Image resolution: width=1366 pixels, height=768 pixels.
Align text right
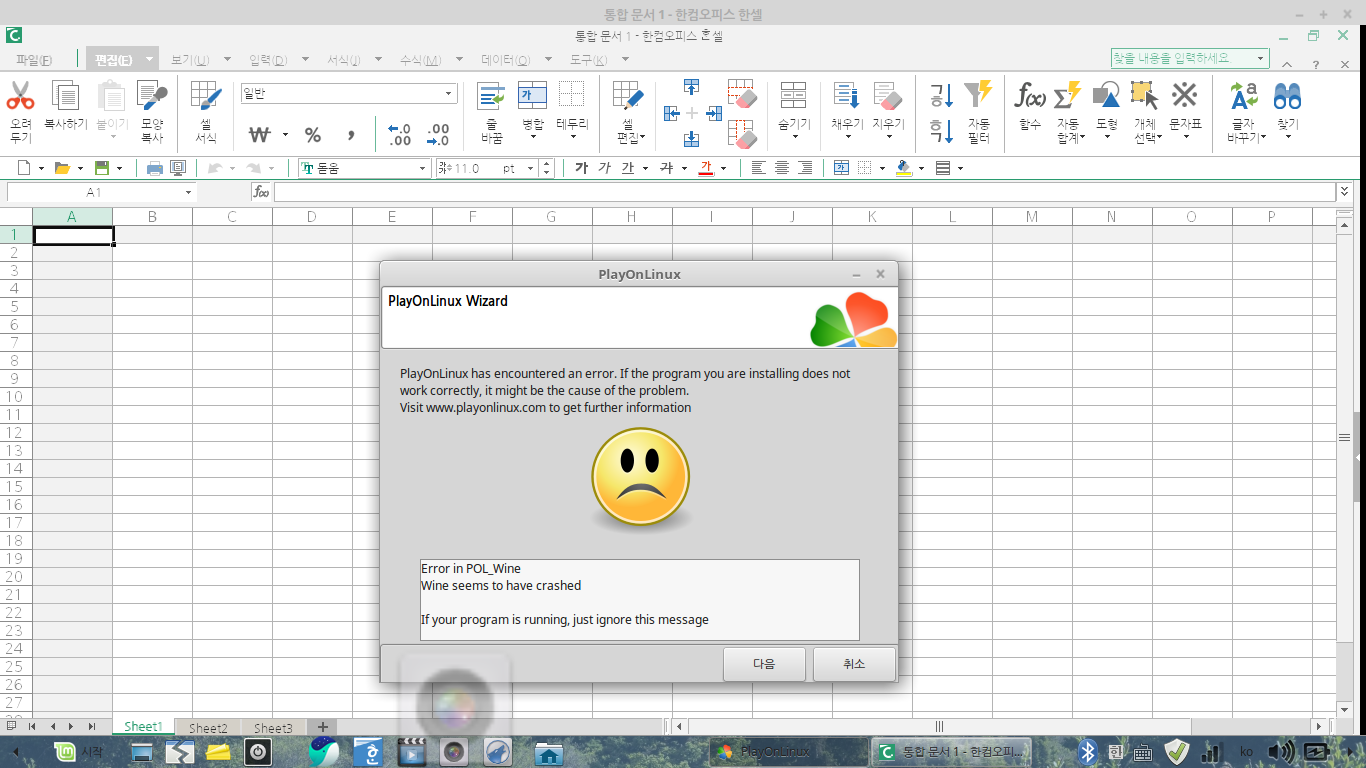[805, 168]
